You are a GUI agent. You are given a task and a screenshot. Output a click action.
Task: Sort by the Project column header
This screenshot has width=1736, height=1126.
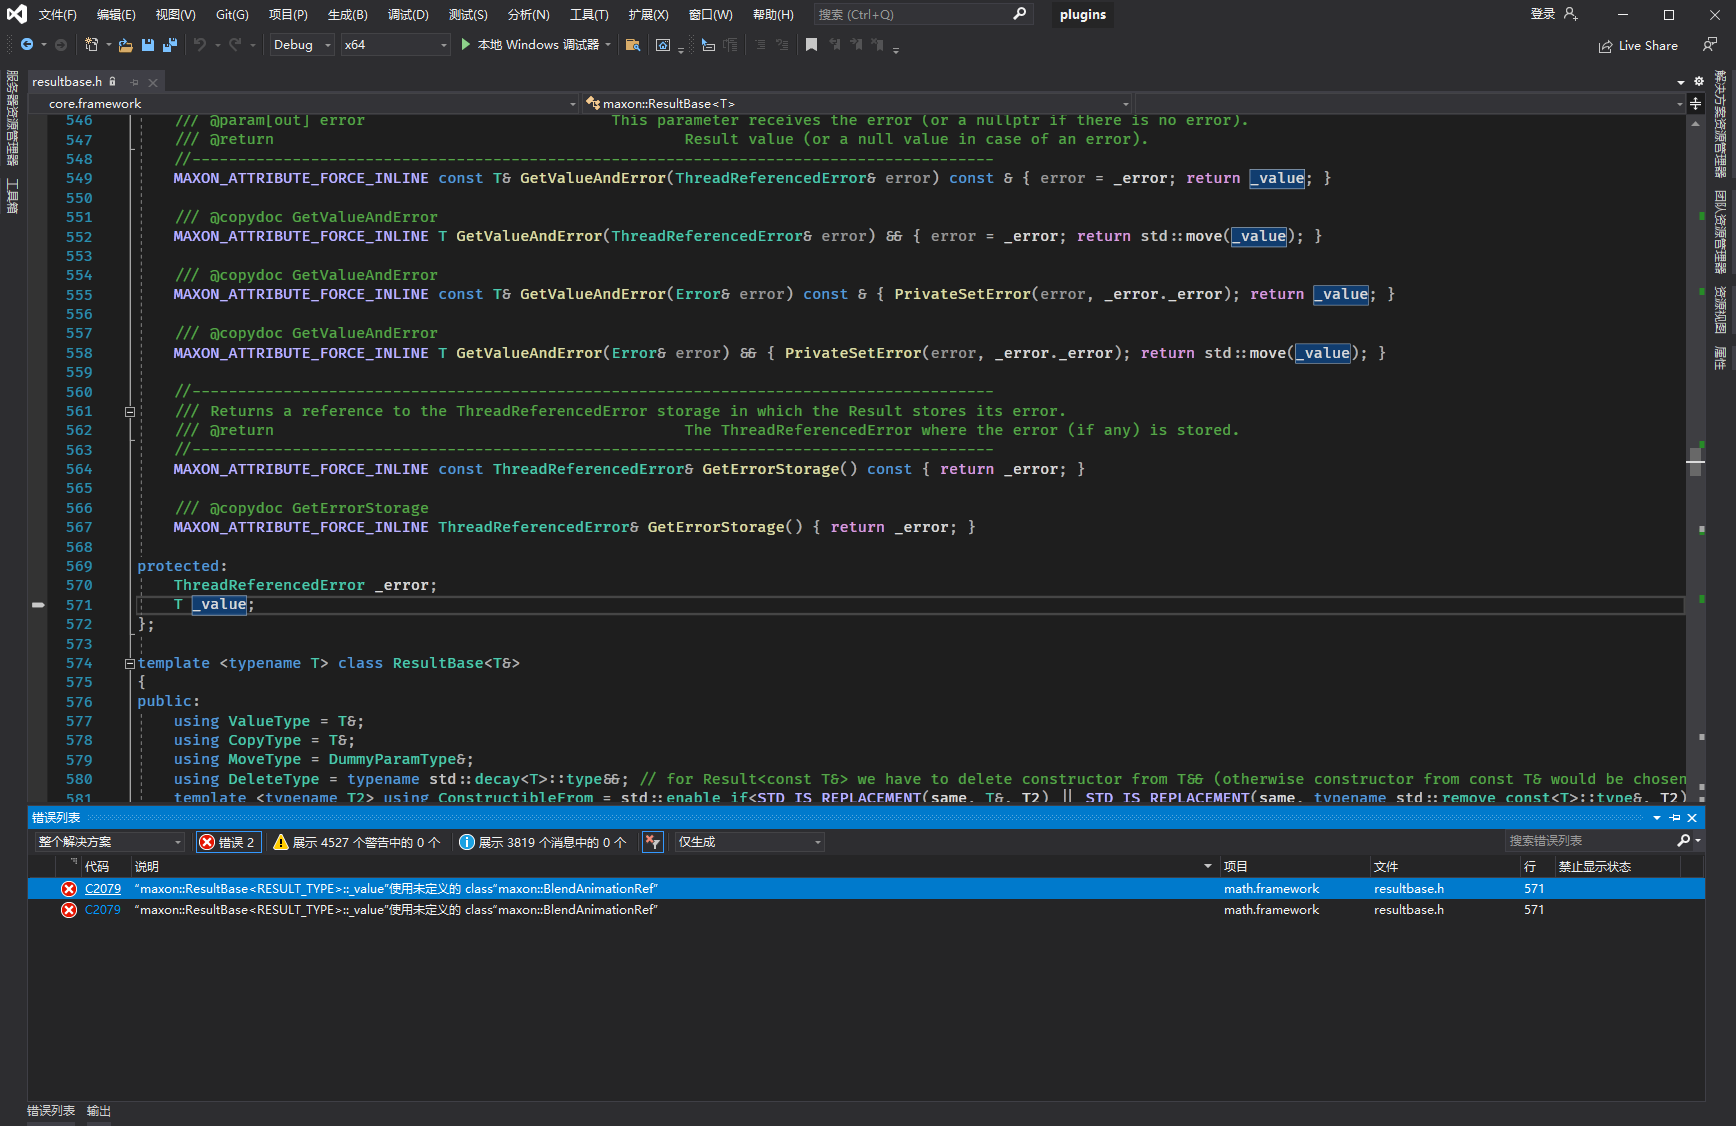pos(1294,867)
